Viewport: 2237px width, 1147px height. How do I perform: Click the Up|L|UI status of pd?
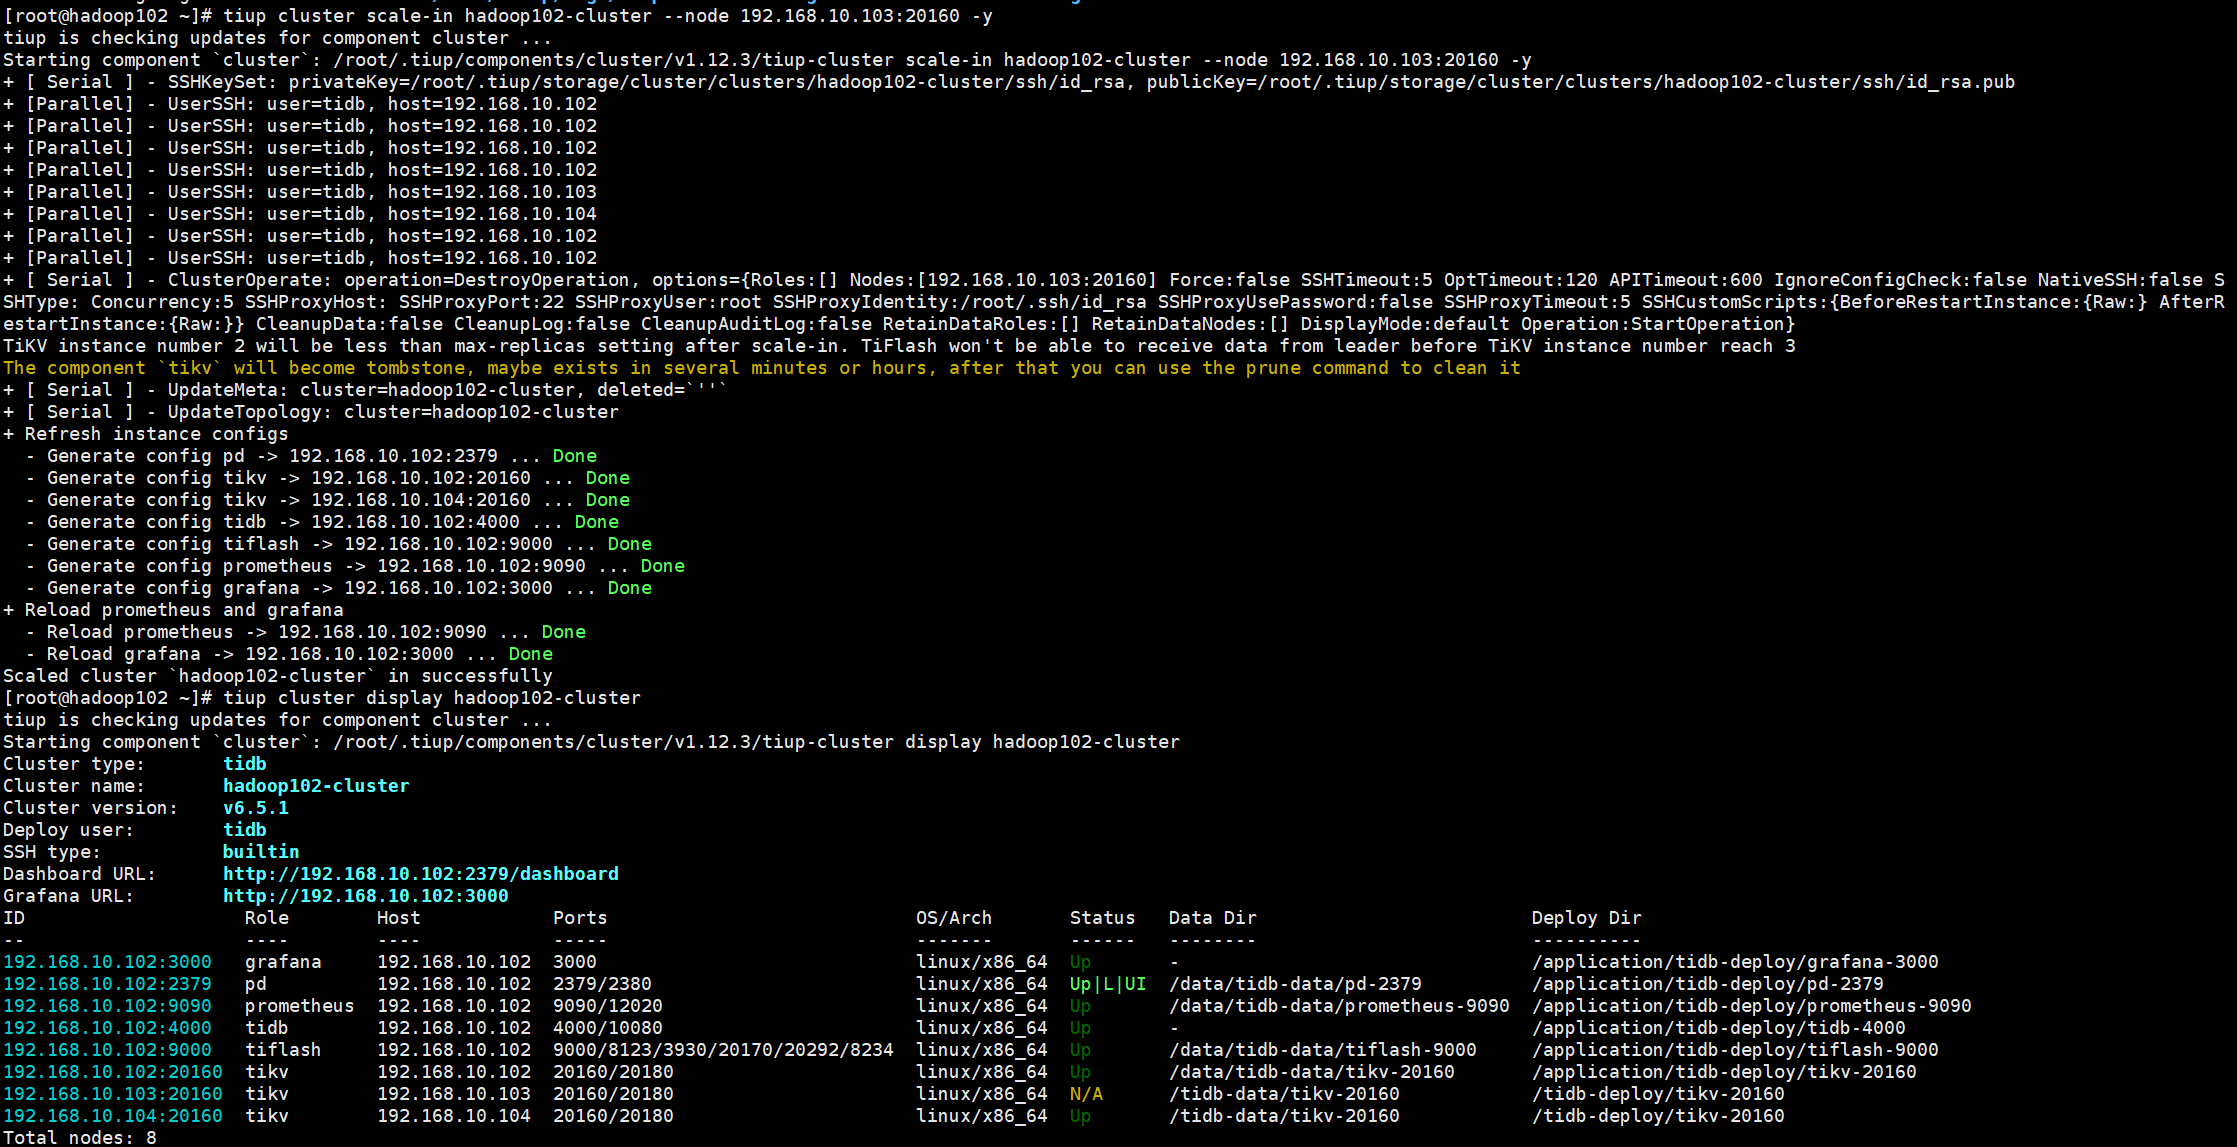click(1108, 984)
